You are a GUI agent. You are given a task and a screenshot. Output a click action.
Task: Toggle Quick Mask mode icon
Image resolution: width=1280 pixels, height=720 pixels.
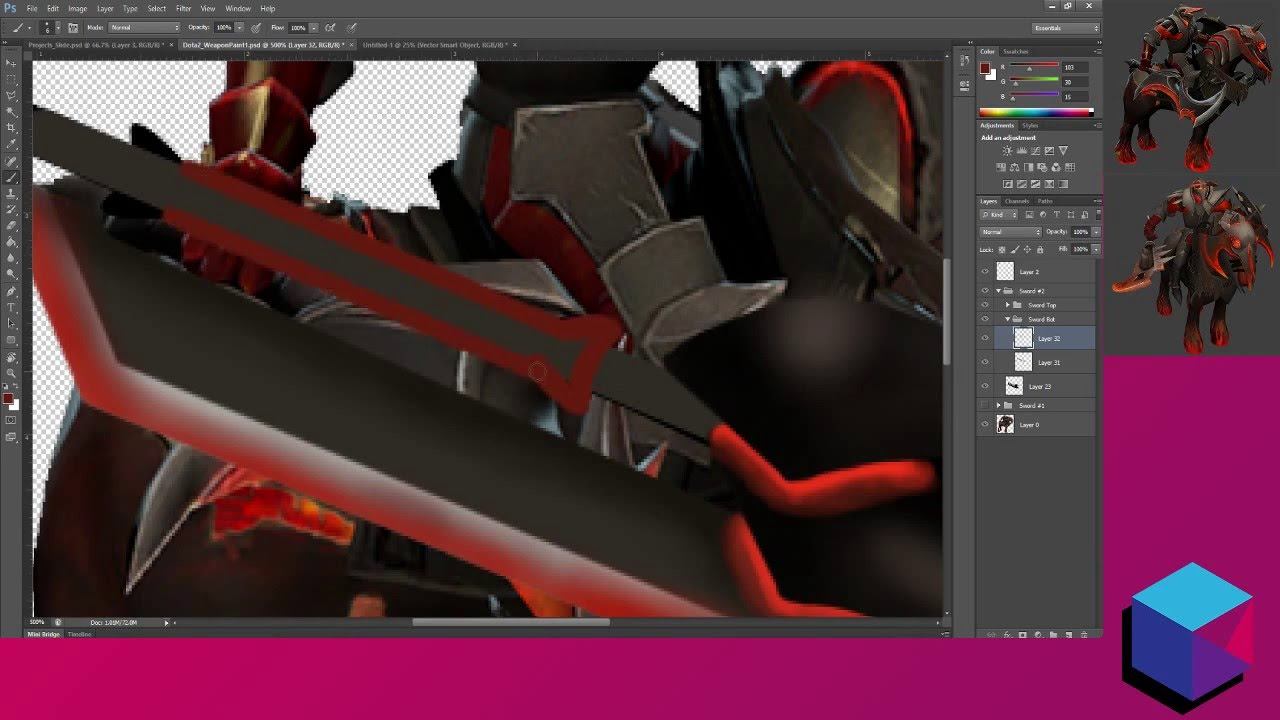pos(11,420)
